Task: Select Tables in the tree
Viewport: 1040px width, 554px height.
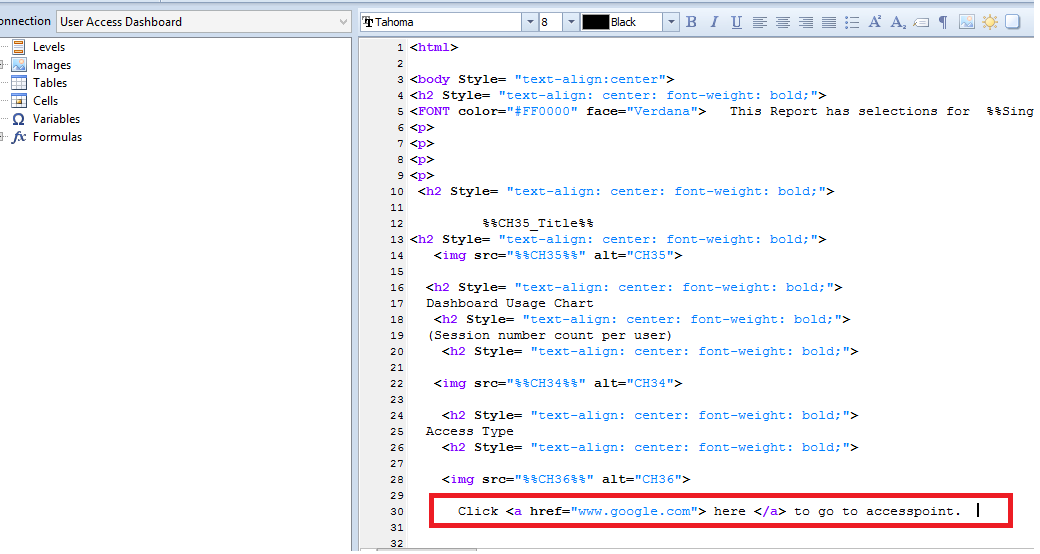Action: coord(50,83)
